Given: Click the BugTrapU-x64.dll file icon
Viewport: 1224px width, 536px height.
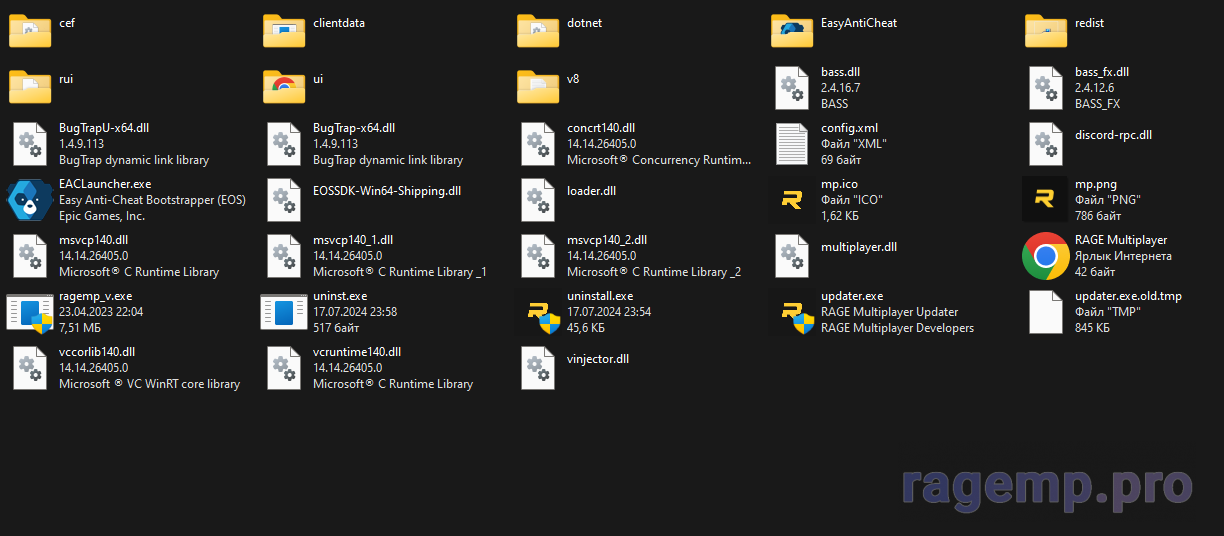Looking at the screenshot, I should pos(30,144).
